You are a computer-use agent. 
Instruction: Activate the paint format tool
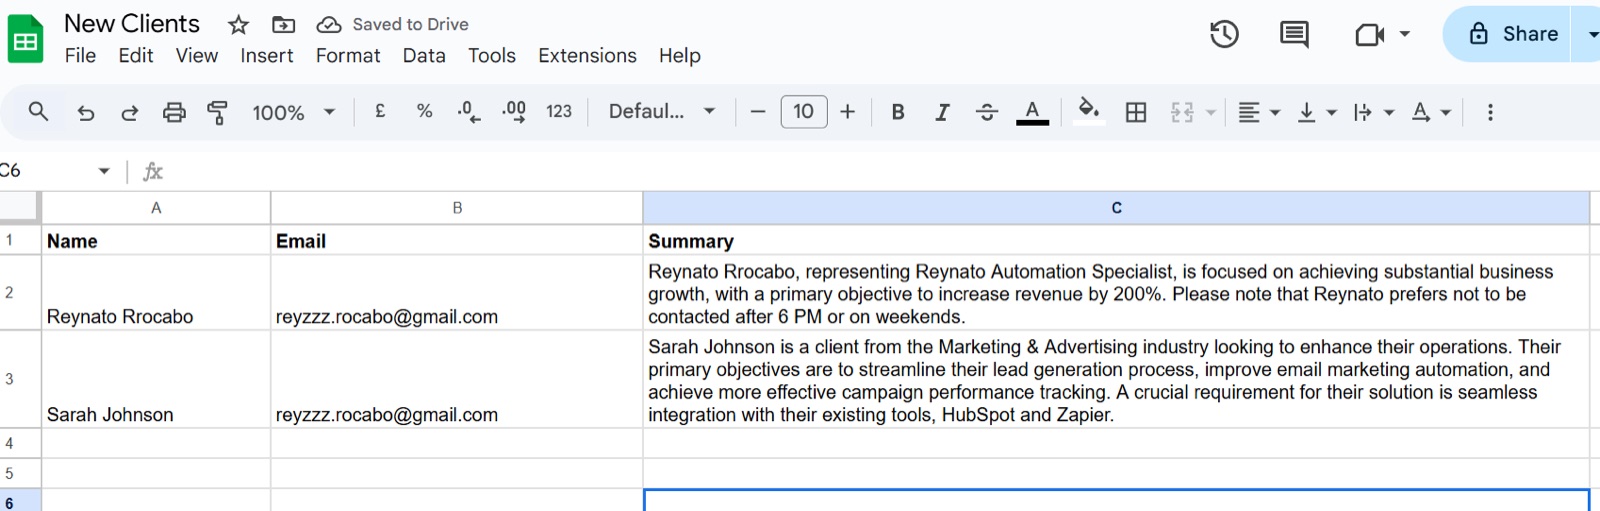[217, 112]
